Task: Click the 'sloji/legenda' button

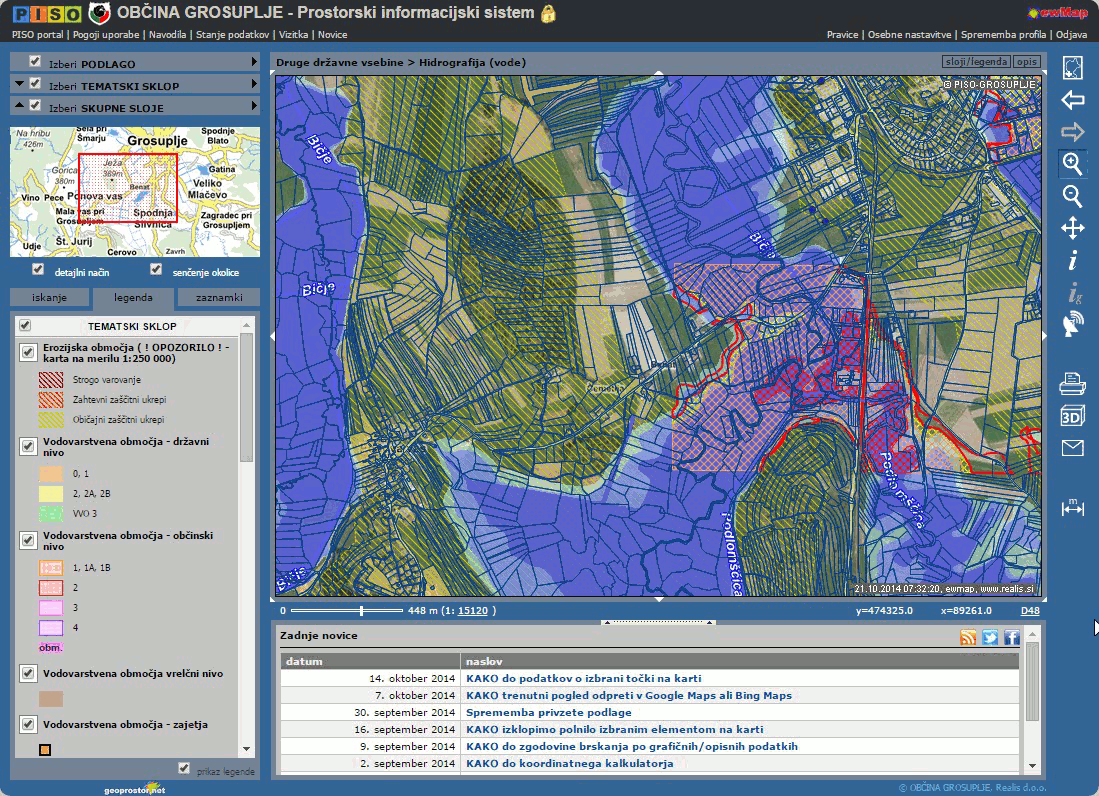Action: pos(976,62)
